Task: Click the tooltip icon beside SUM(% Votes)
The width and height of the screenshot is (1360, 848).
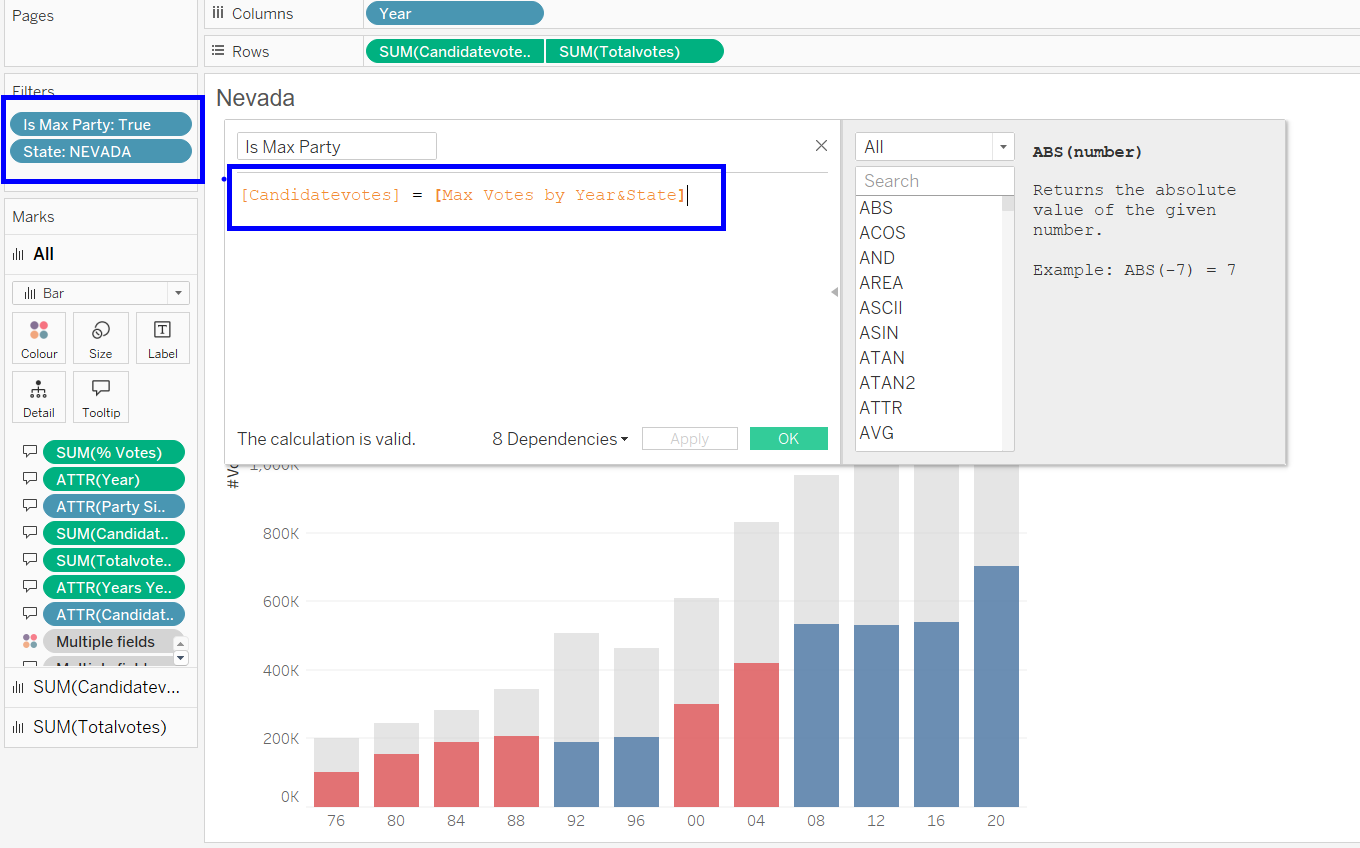Action: point(30,452)
